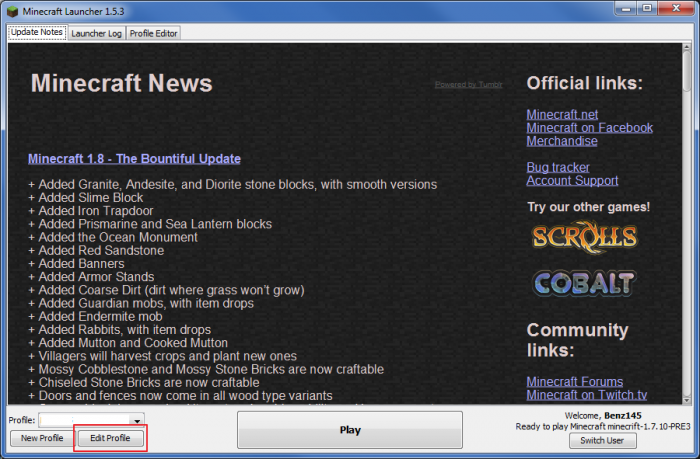Screen dimensions: 700x459
Task: Click the 'Welcome, Benz145' text
Action: (603, 416)
